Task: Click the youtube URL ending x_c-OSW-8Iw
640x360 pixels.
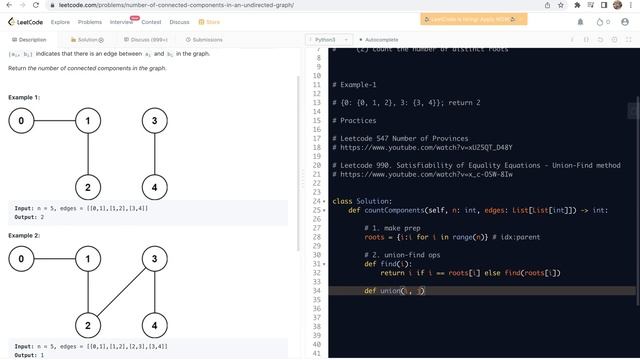Action: [422, 174]
